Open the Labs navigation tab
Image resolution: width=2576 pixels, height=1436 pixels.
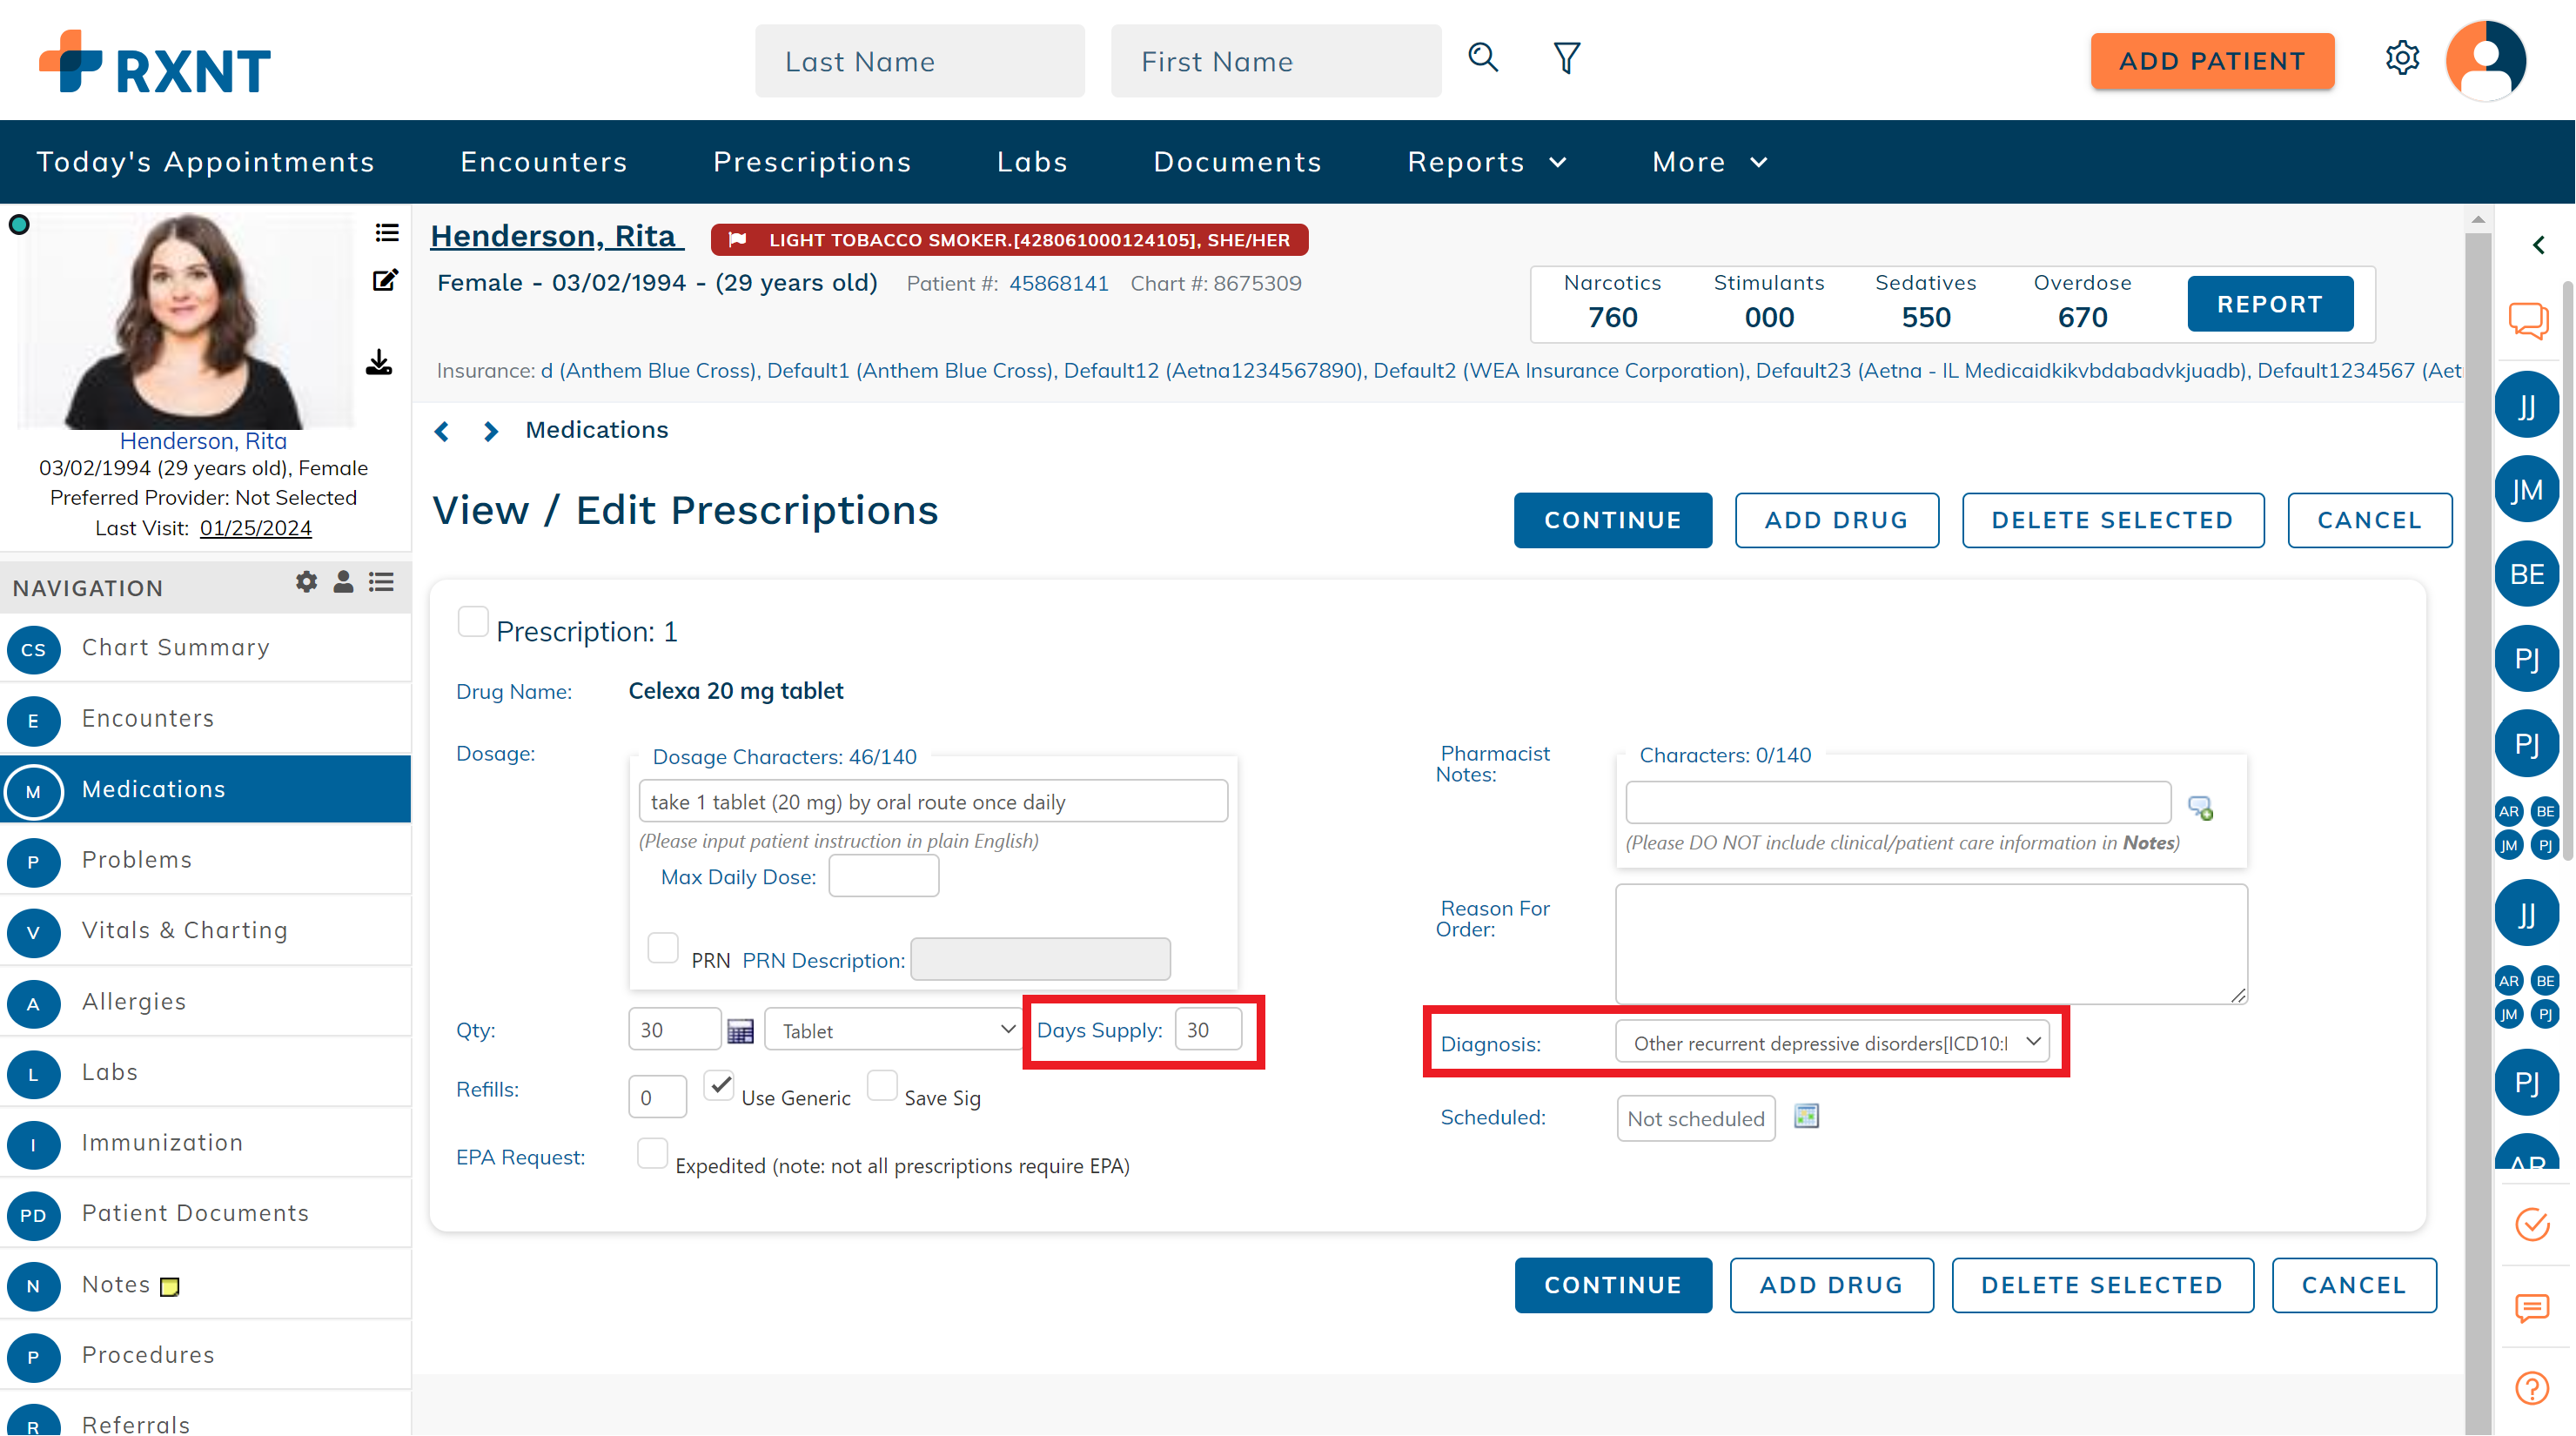[1032, 162]
